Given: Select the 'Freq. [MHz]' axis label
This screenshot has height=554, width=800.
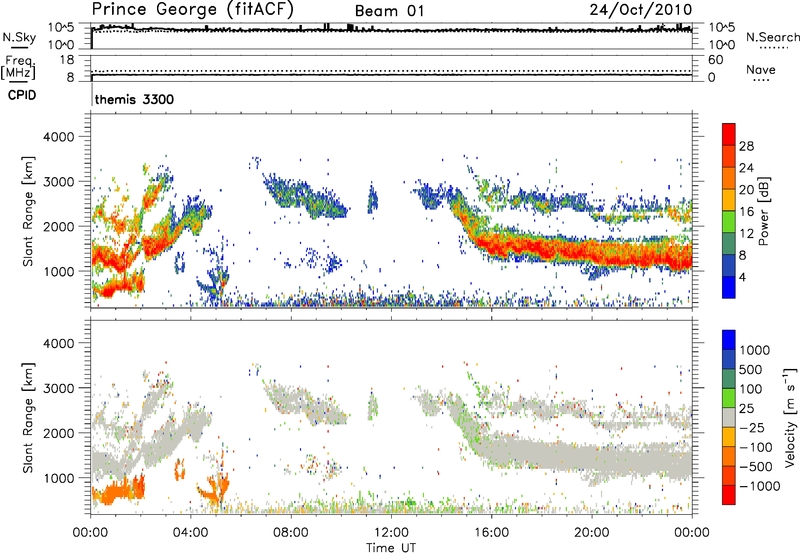Looking at the screenshot, I should tap(18, 68).
